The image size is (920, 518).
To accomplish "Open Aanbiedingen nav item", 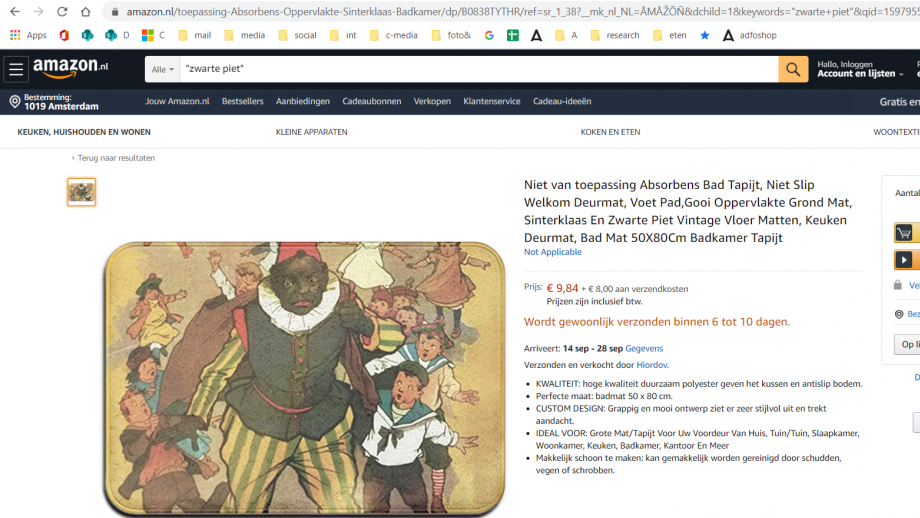I will coord(303,101).
